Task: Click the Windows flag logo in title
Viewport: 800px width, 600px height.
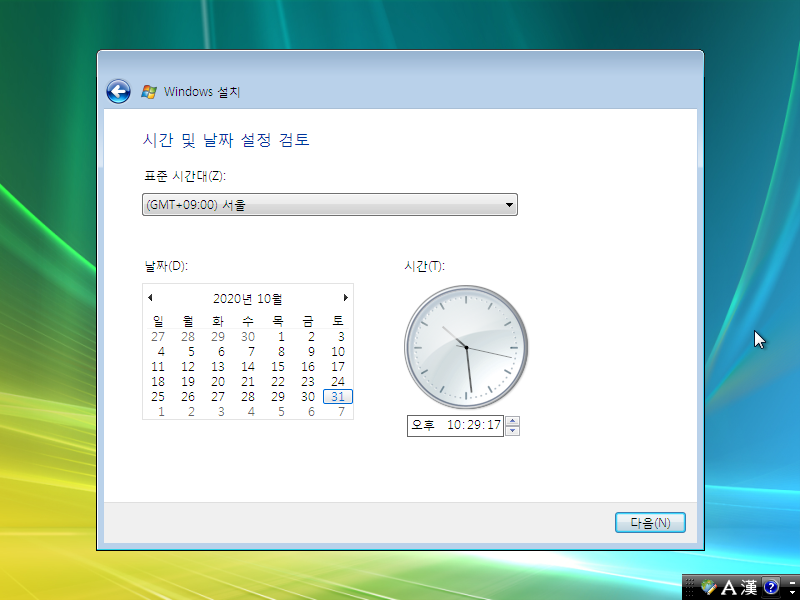Action: click(149, 92)
